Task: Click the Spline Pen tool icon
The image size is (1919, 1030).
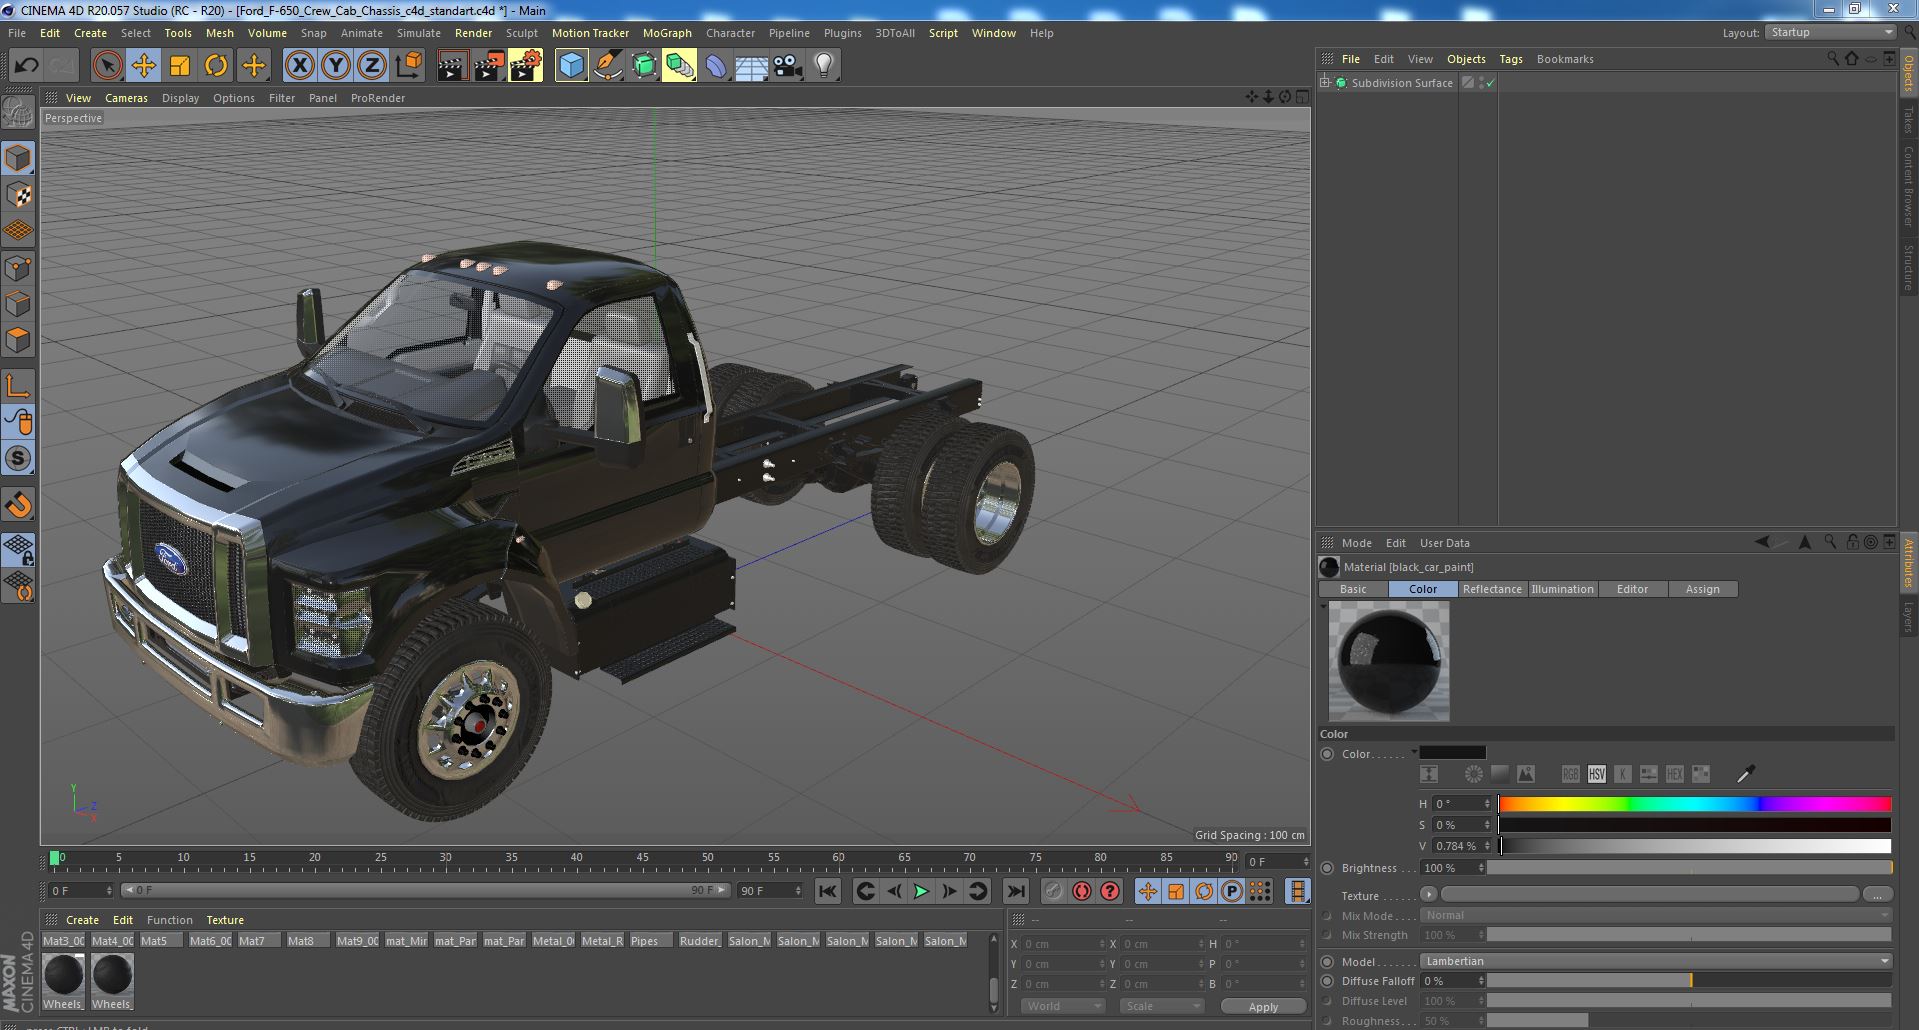Action: coord(608,66)
